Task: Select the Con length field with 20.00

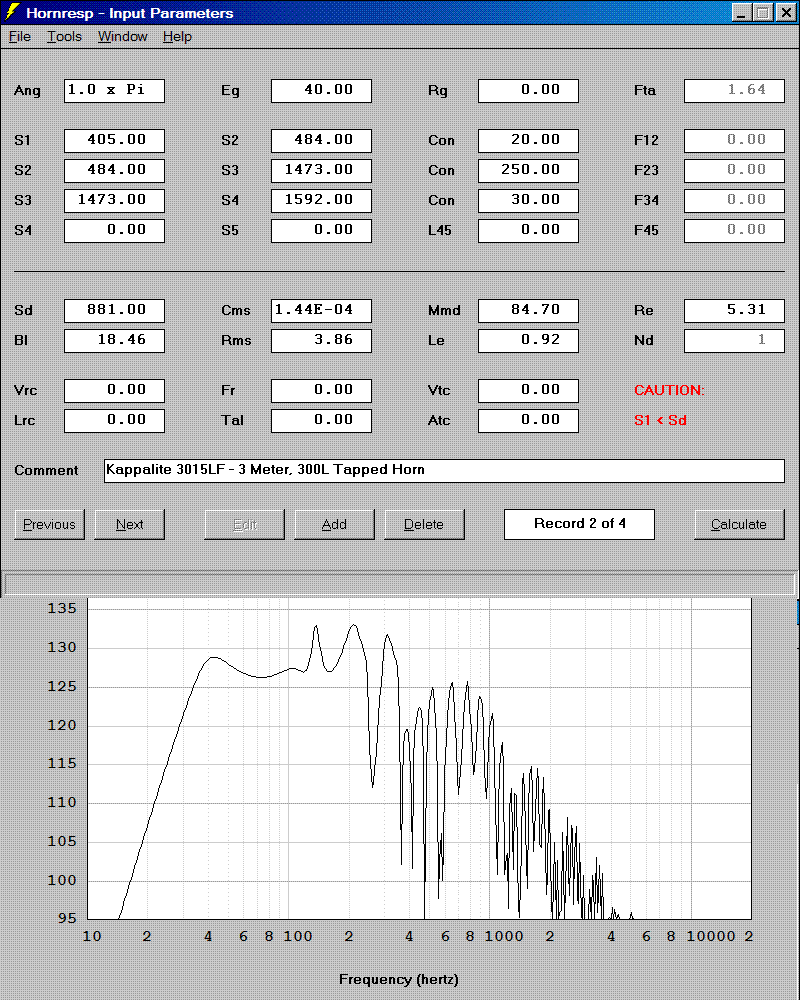Action: click(x=528, y=140)
